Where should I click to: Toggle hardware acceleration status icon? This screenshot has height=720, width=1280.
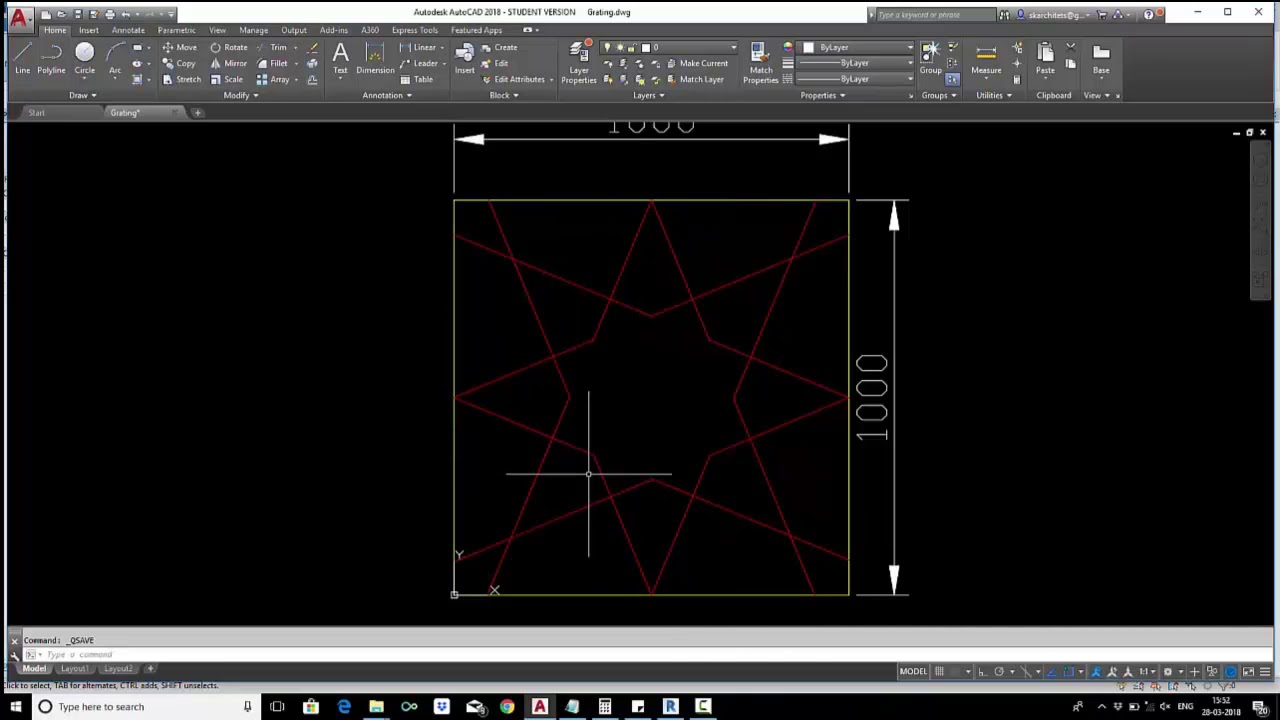[x=1231, y=671]
